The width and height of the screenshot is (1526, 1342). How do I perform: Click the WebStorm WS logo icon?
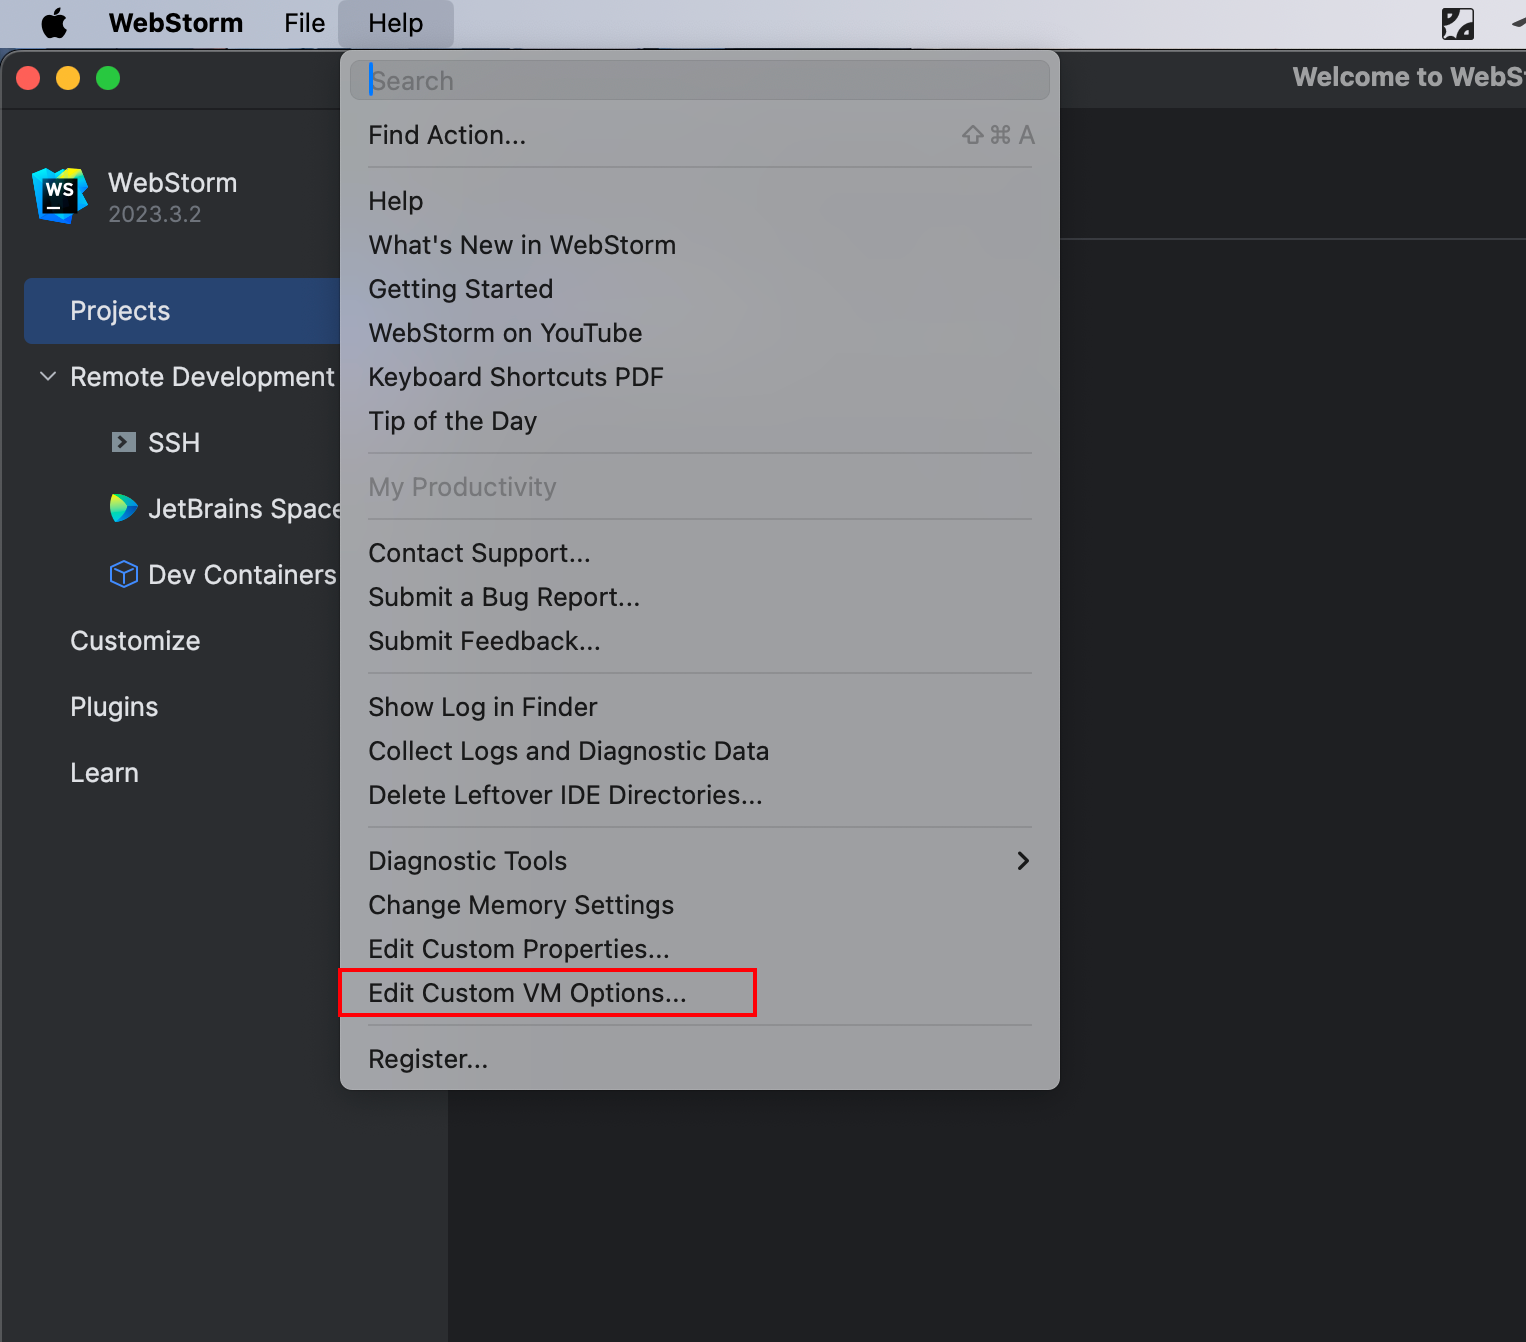pyautogui.click(x=60, y=195)
